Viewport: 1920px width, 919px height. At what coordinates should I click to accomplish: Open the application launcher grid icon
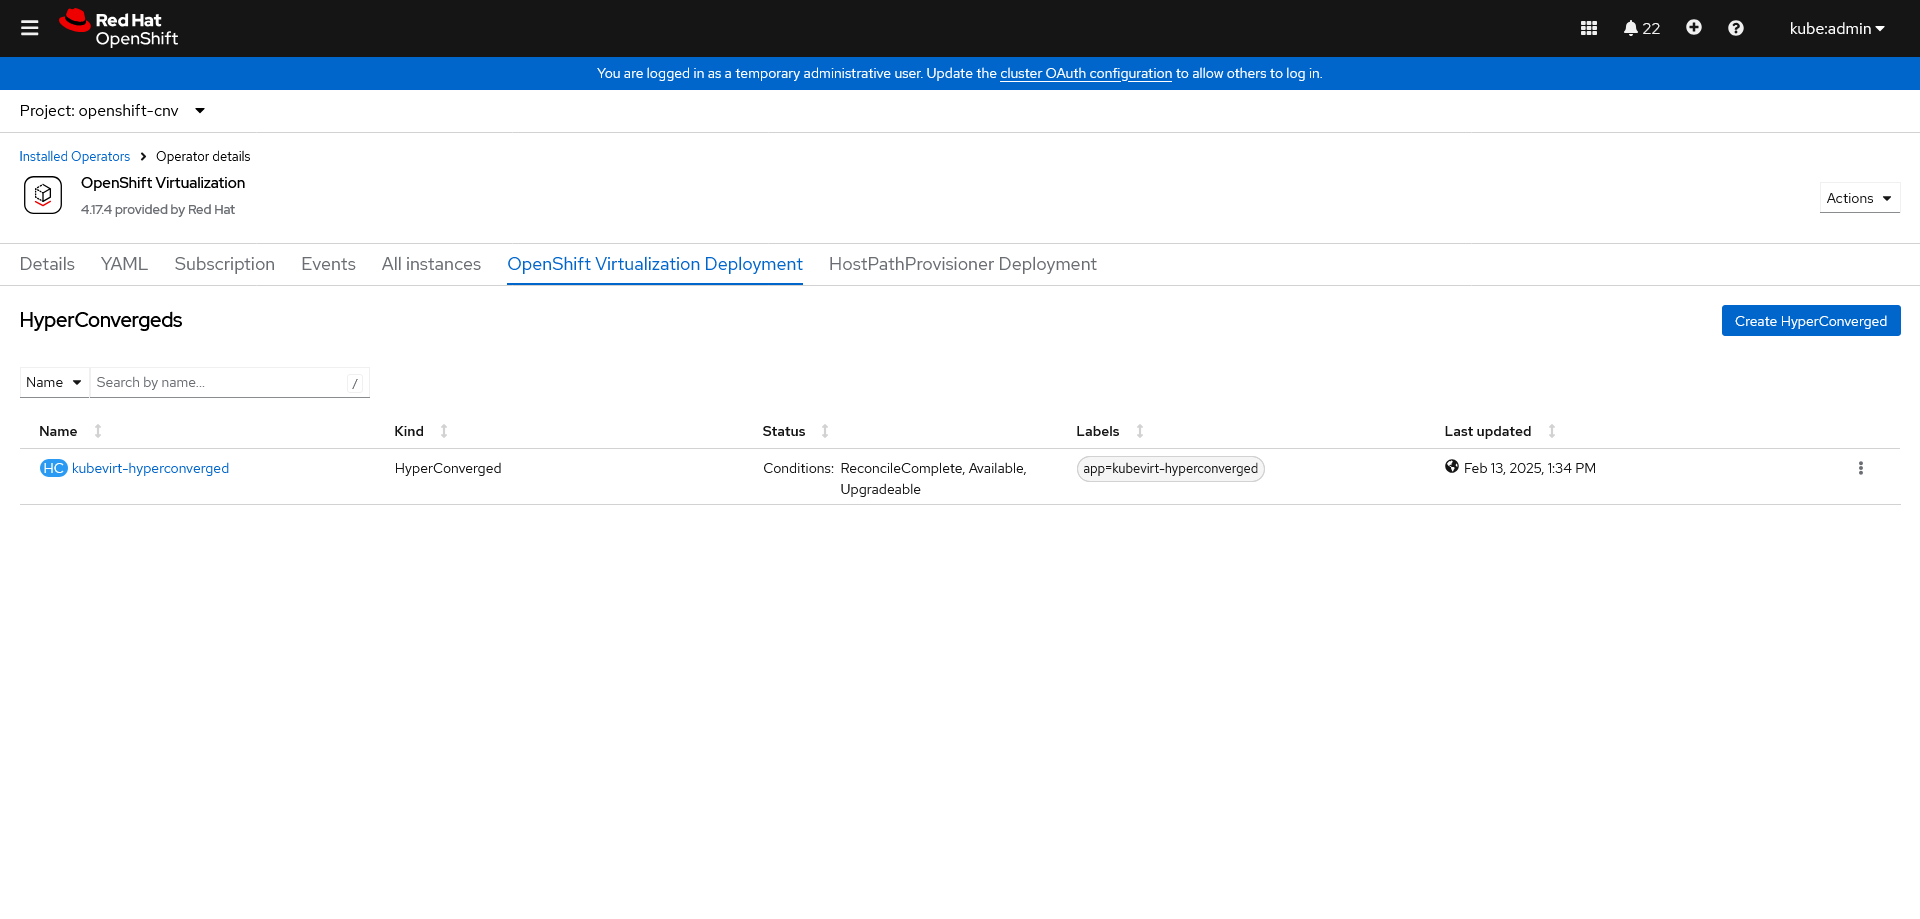tap(1589, 28)
